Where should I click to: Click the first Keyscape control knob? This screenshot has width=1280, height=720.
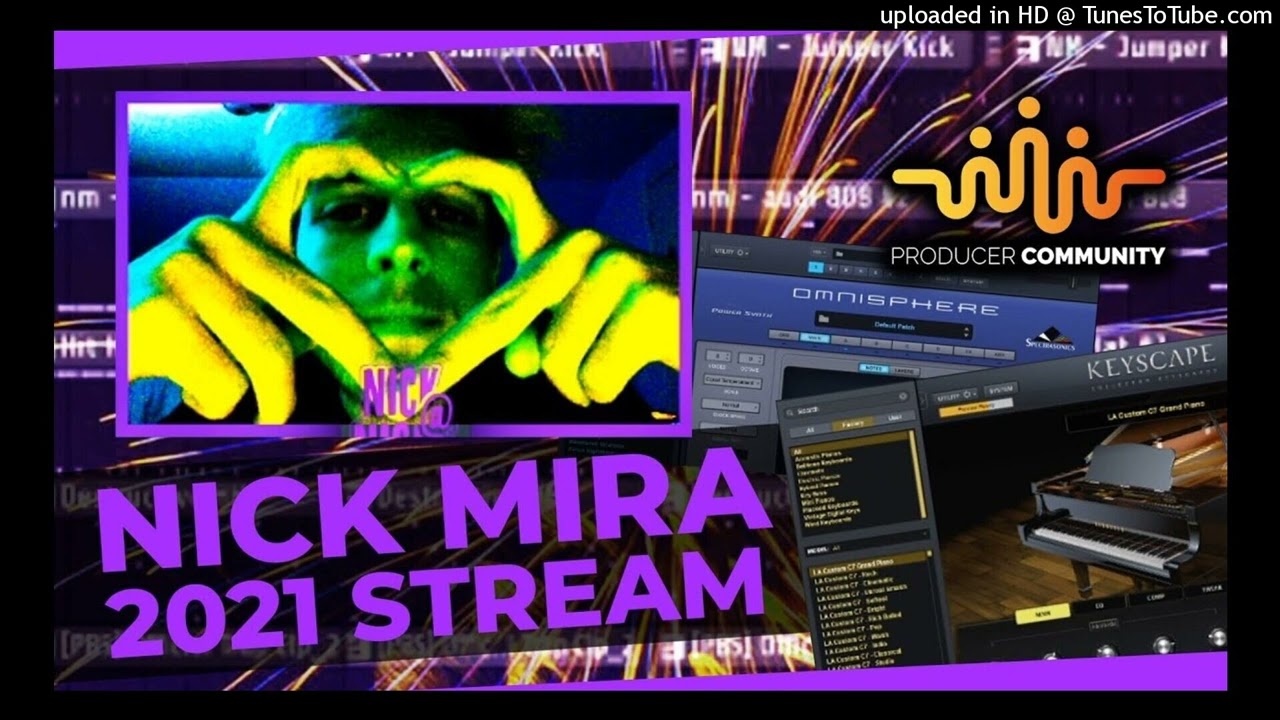(1052, 657)
